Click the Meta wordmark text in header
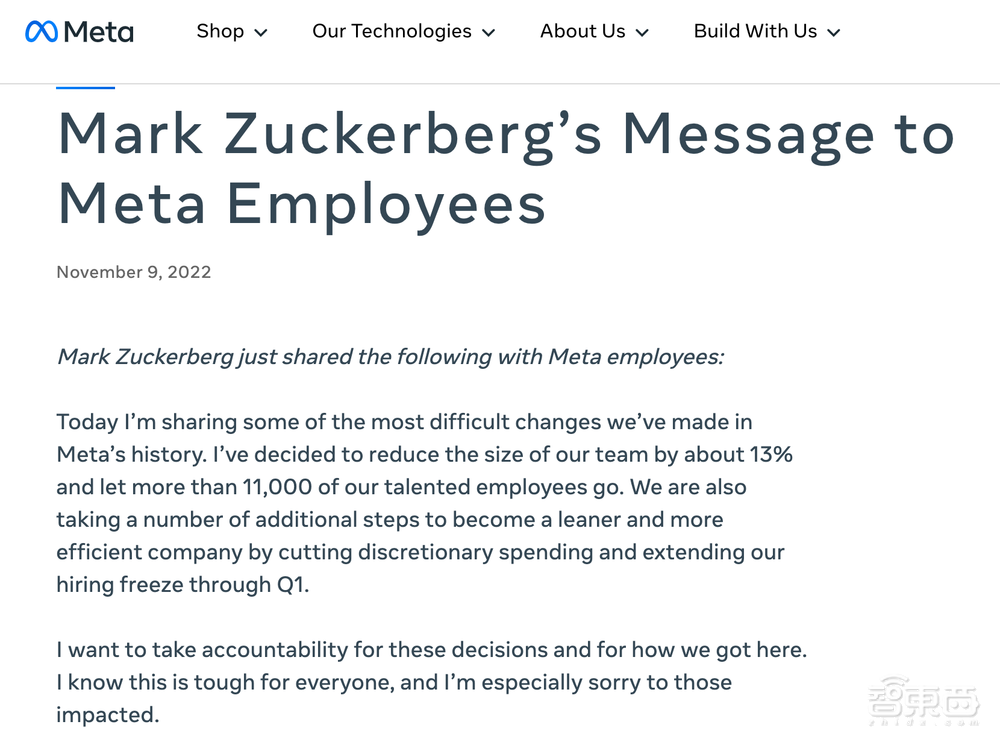This screenshot has height=745, width=1000. 98,32
